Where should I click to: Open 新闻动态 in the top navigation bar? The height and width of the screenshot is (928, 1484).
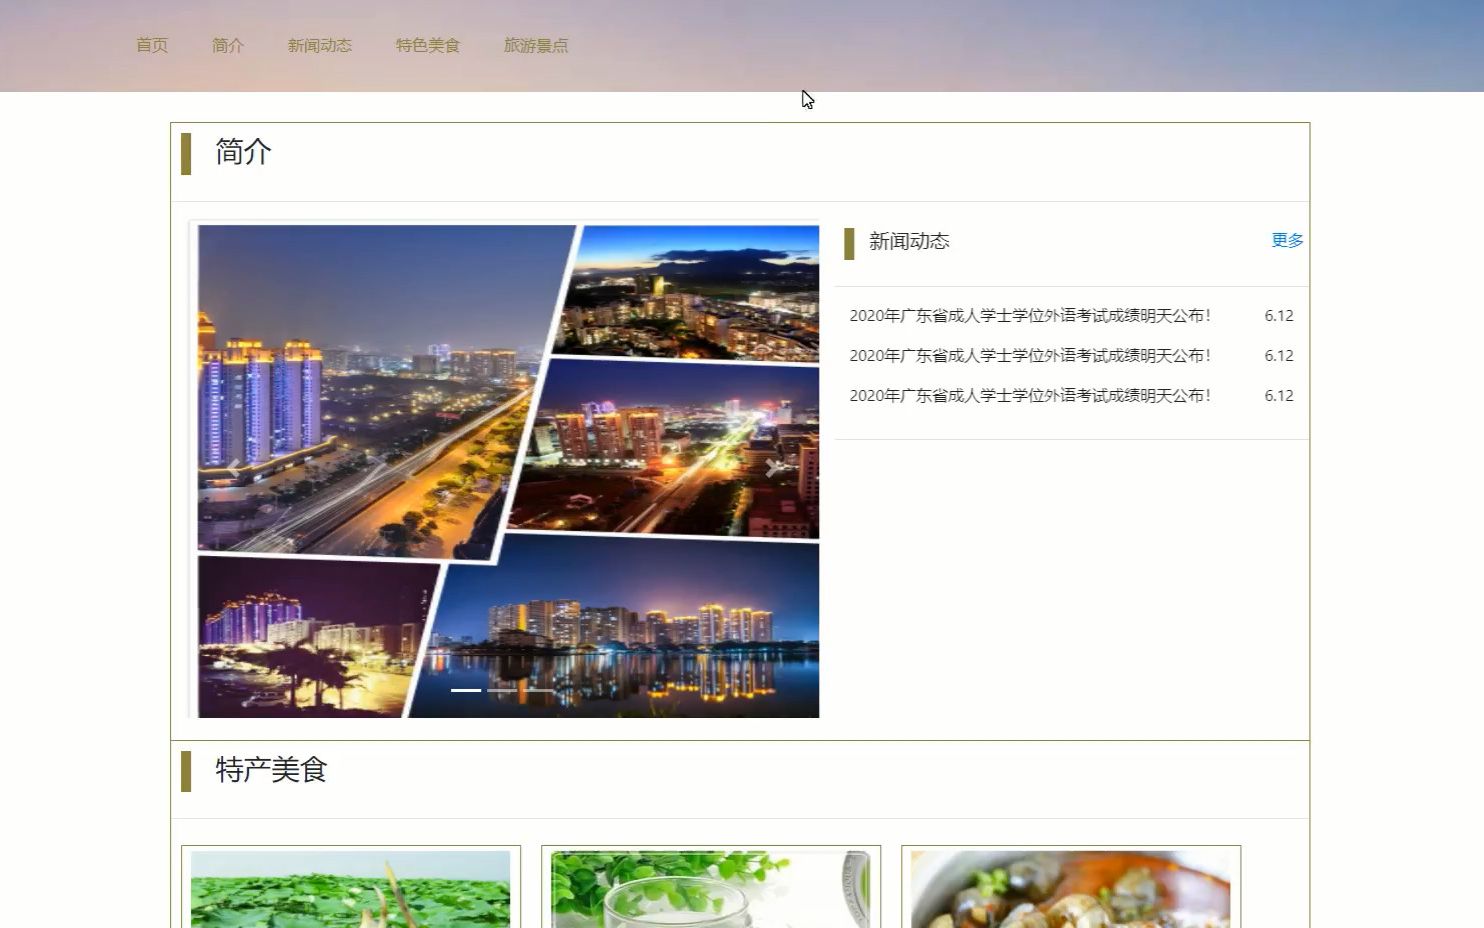click(320, 45)
